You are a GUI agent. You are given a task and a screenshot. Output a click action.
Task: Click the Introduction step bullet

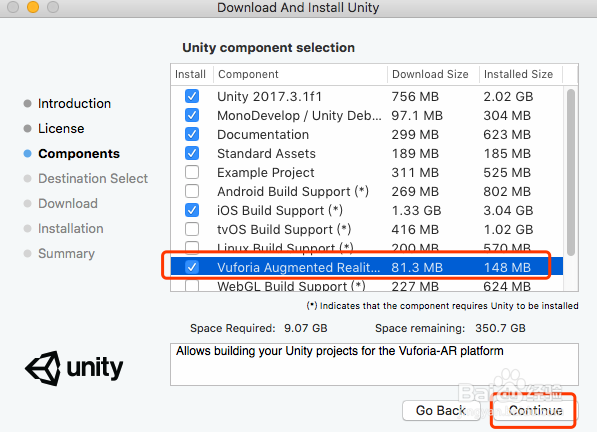(27, 104)
